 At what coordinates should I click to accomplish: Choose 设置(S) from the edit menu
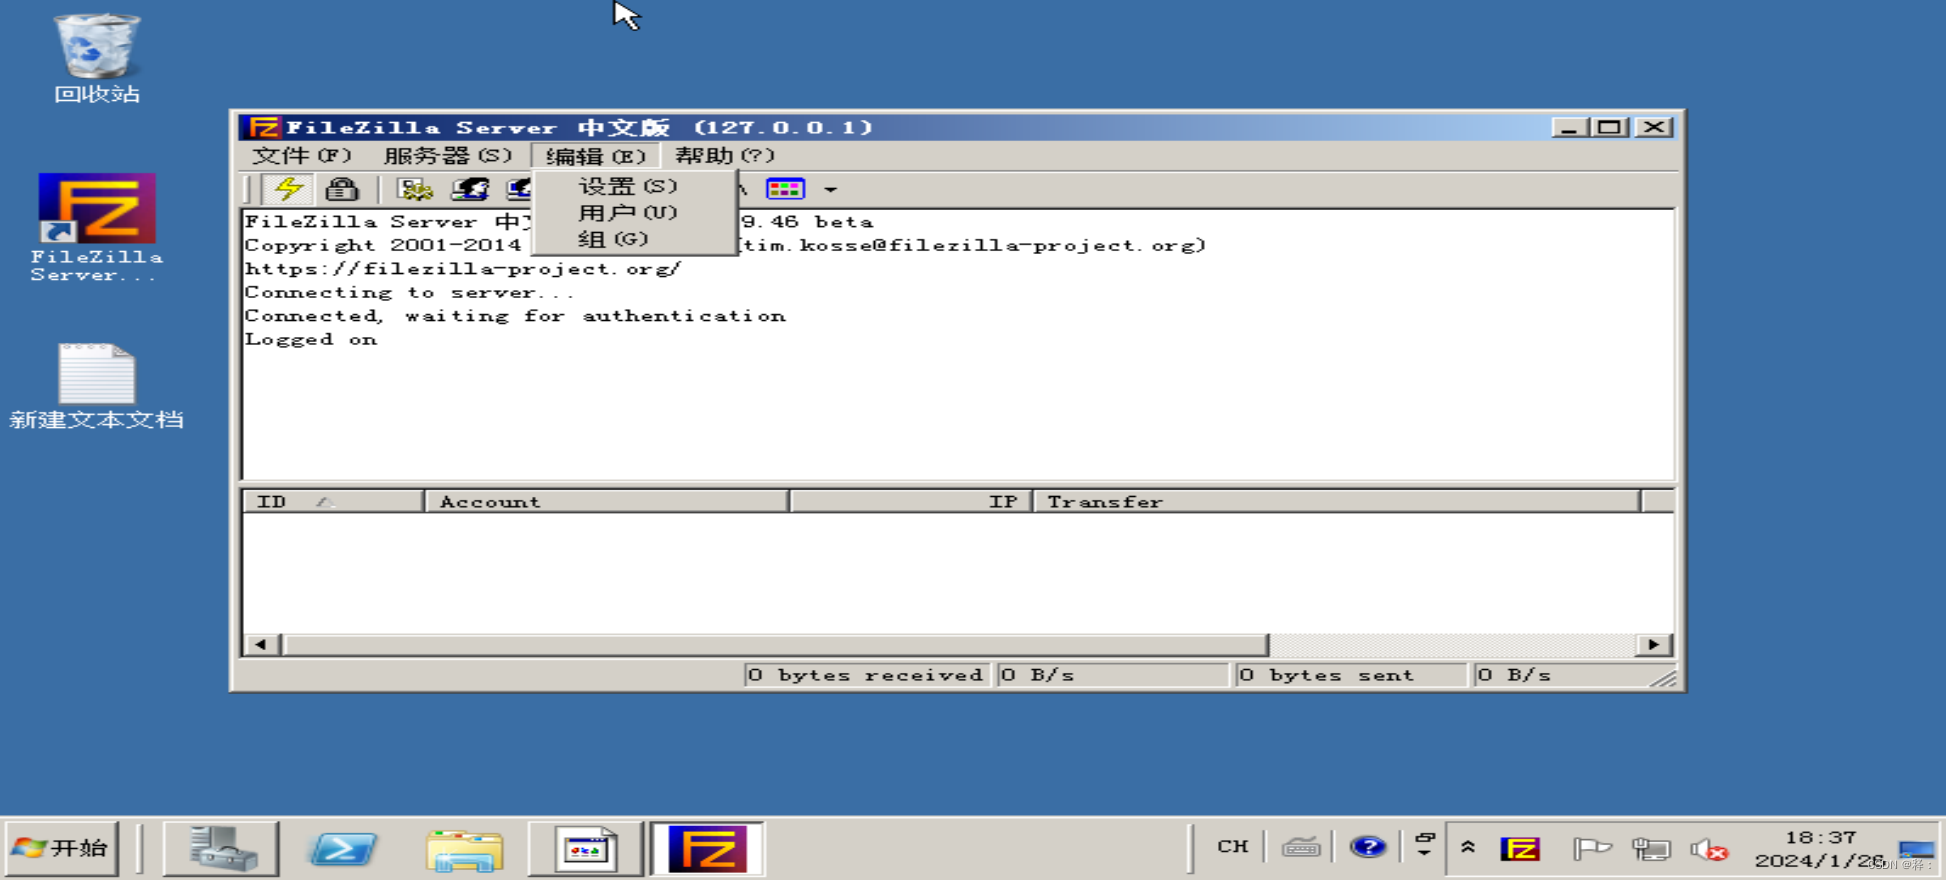point(628,186)
